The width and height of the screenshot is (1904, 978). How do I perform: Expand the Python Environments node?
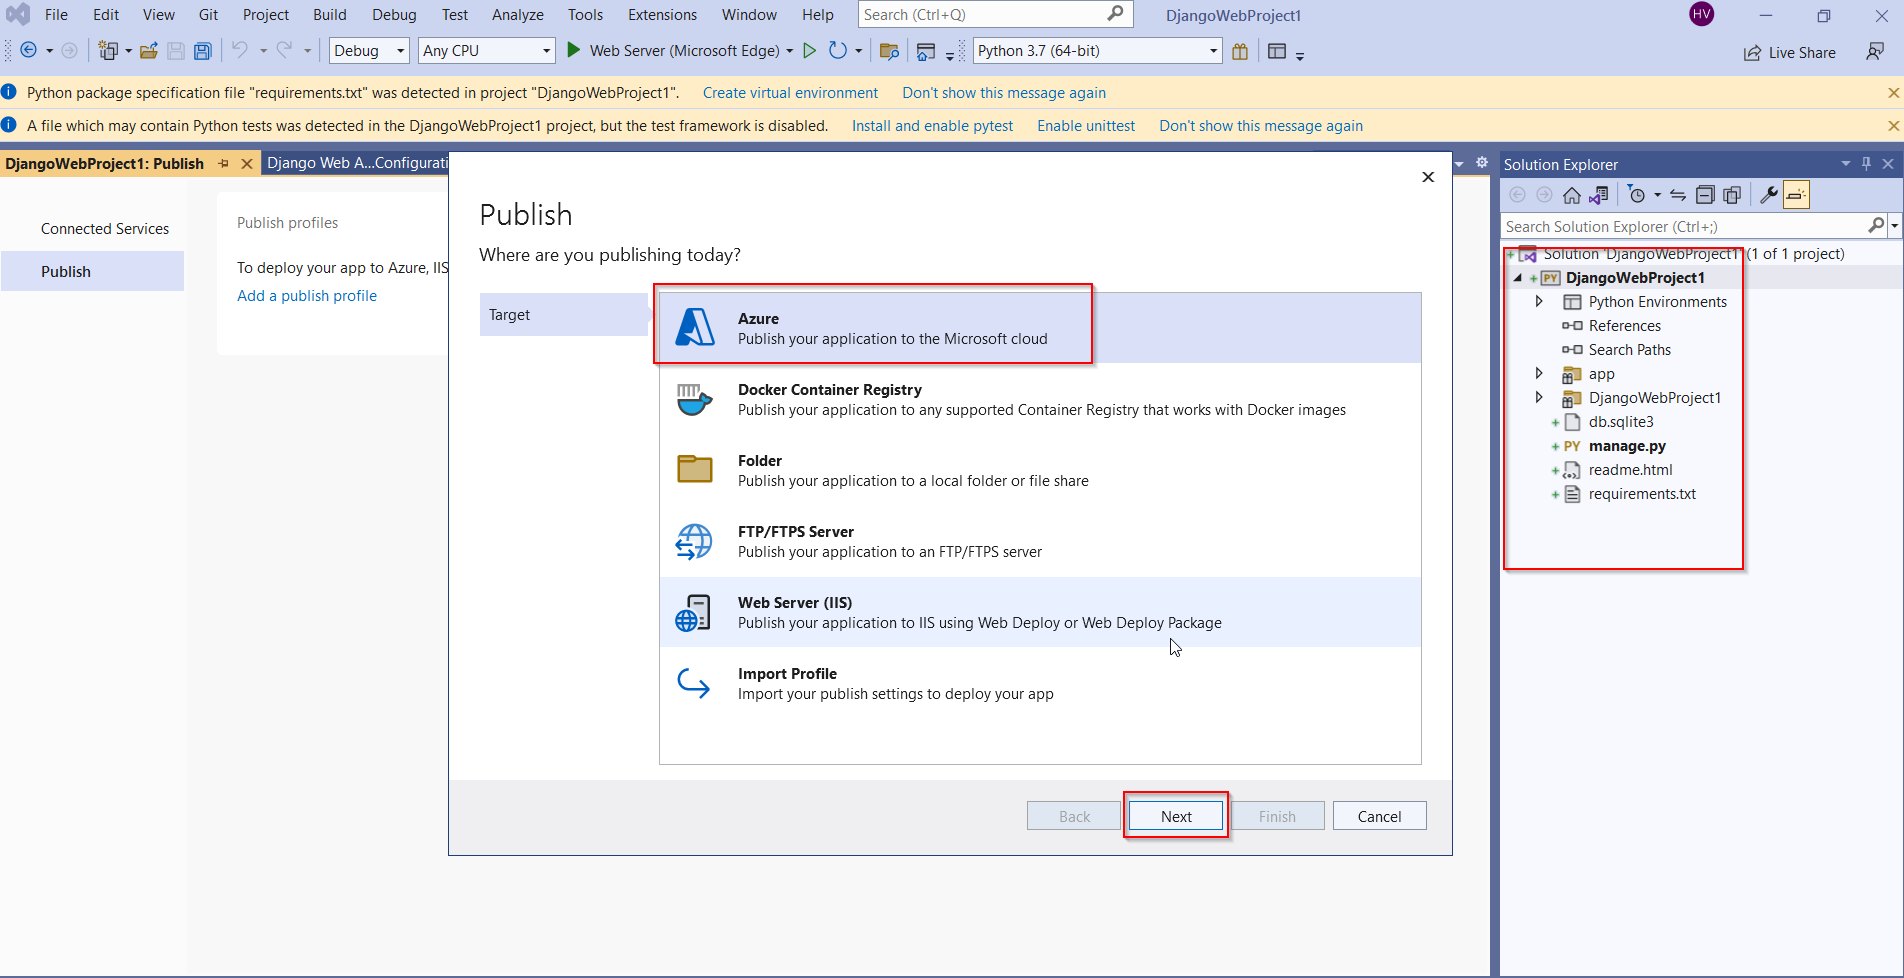1539,301
